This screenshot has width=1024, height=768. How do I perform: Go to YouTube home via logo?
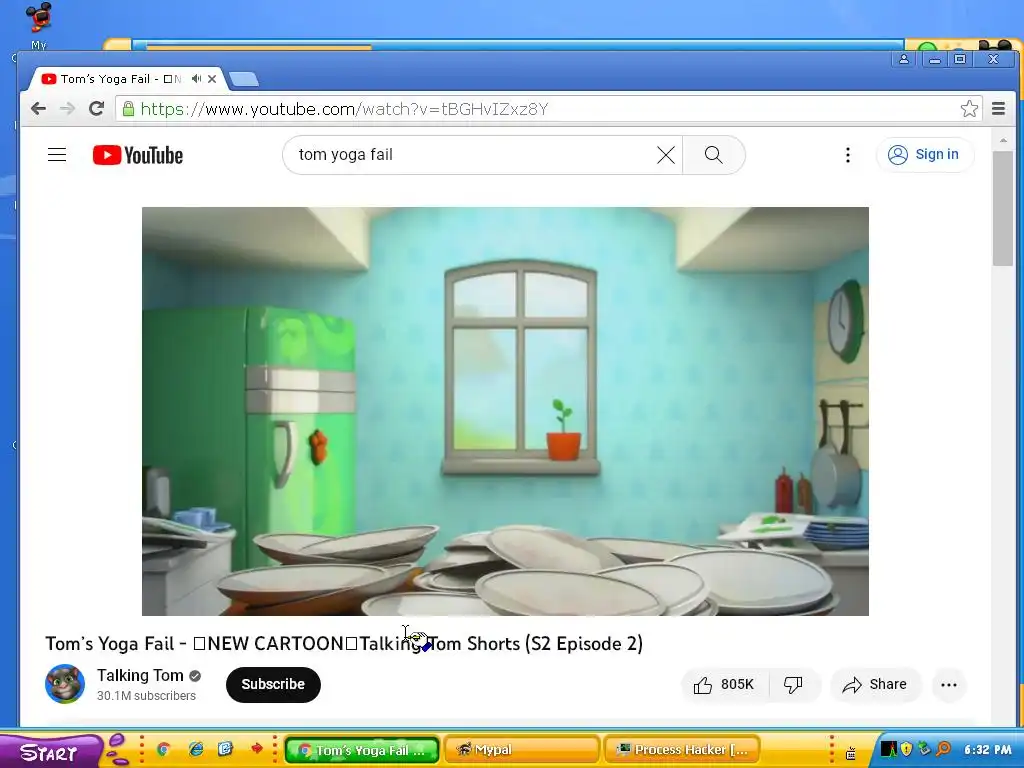138,155
